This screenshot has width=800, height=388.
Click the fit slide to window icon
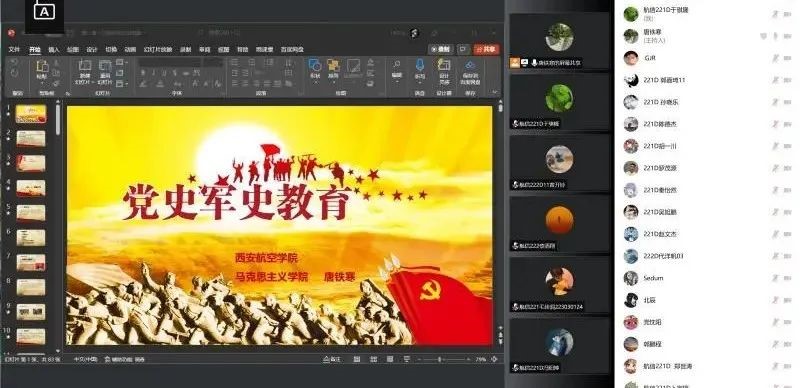pos(494,359)
